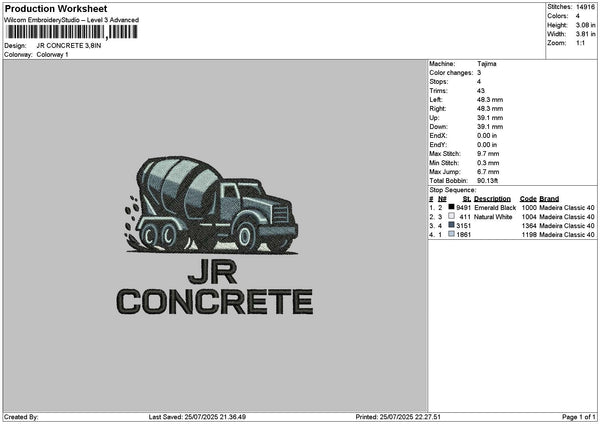Click the Description column header
Viewport: 600px width, 424px height.
[x=492, y=198]
